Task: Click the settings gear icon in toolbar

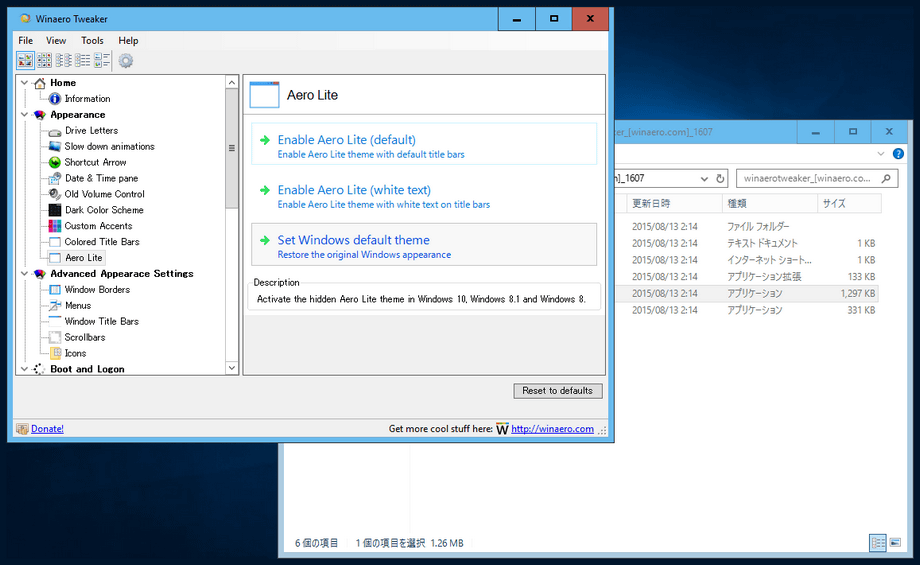Action: [126, 61]
